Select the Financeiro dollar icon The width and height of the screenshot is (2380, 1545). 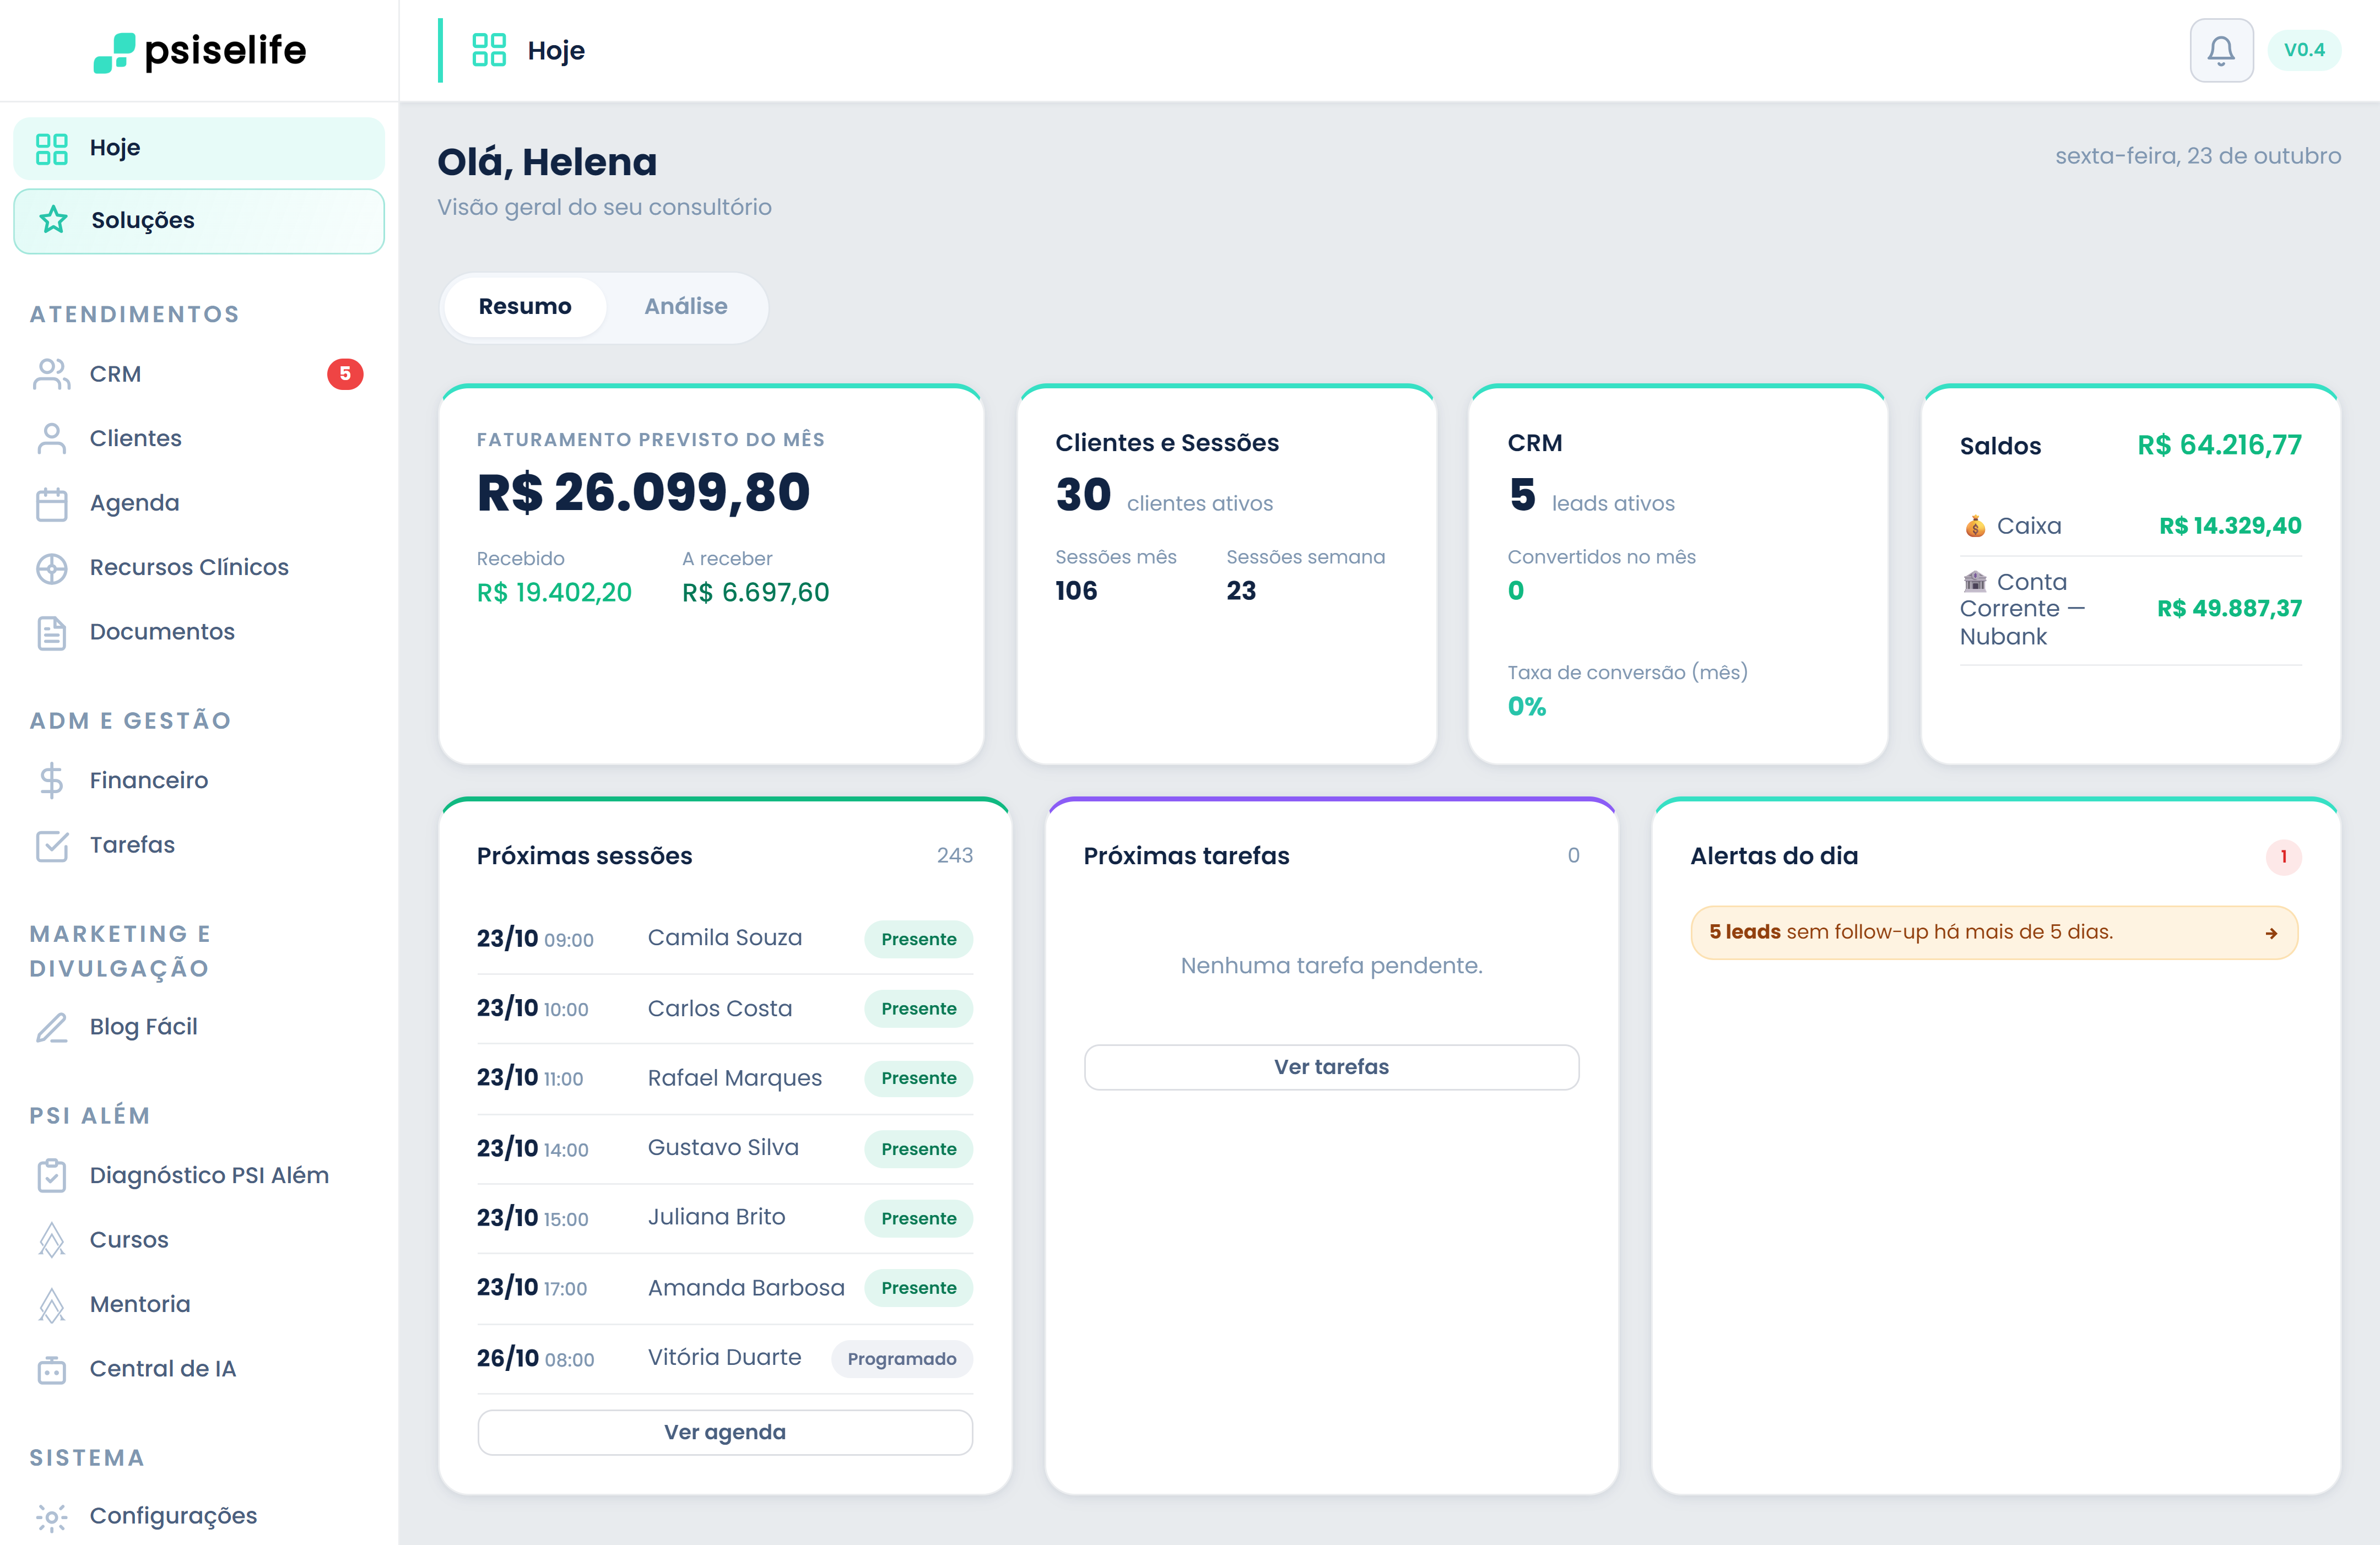tap(51, 780)
